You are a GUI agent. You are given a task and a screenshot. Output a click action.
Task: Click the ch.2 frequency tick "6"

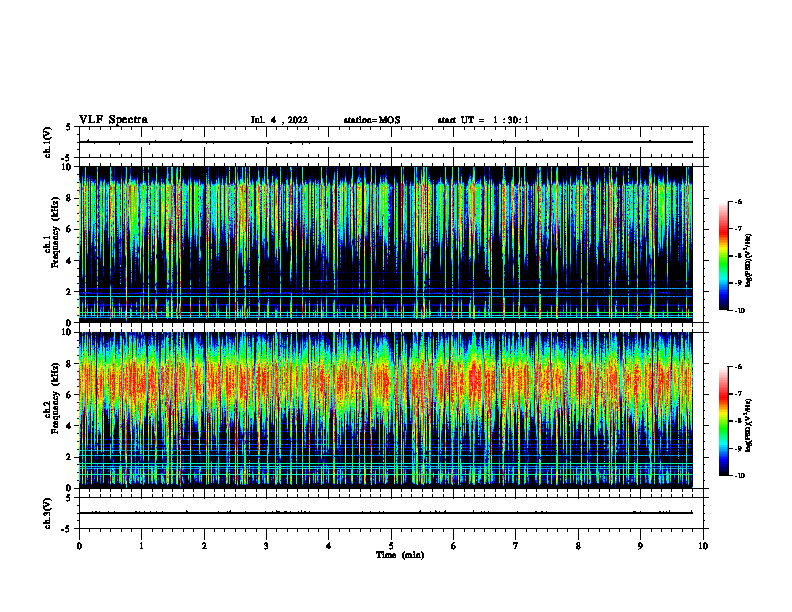tap(69, 395)
